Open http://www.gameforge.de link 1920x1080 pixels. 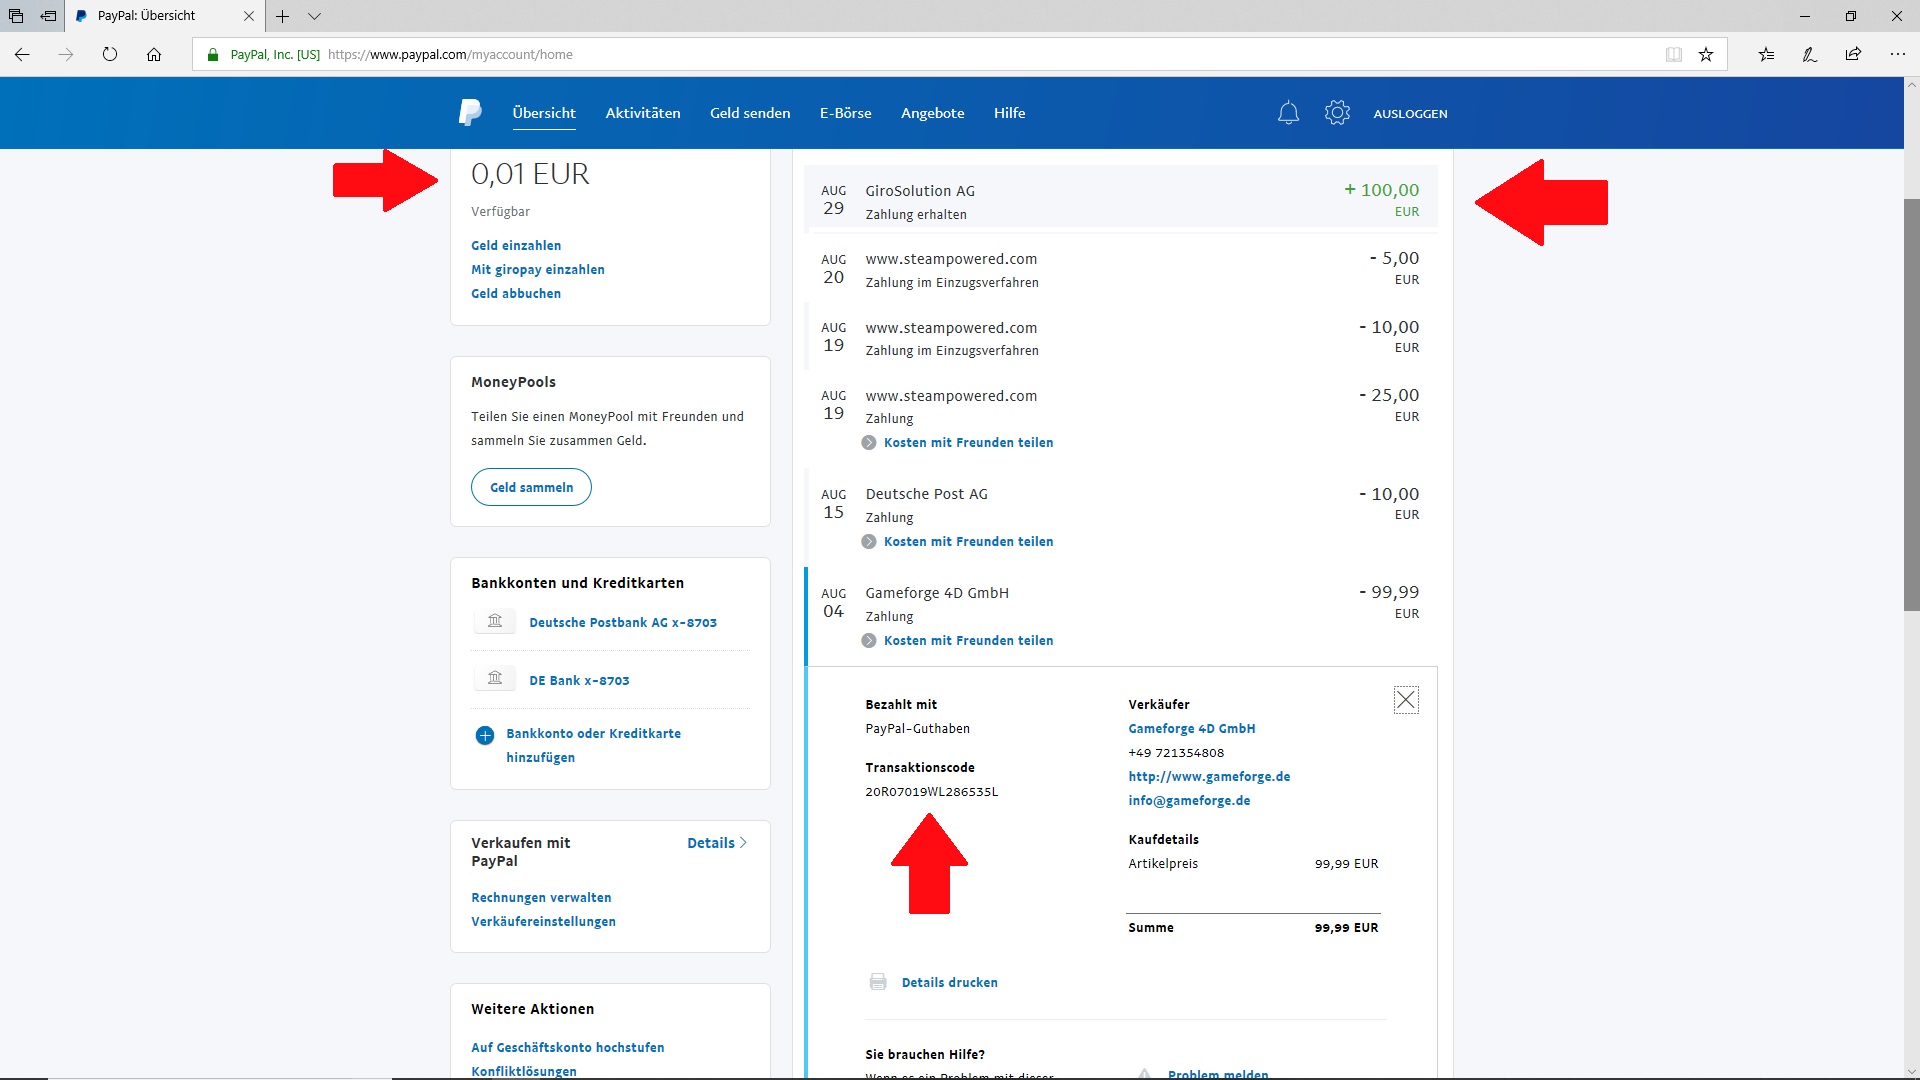1209,776
